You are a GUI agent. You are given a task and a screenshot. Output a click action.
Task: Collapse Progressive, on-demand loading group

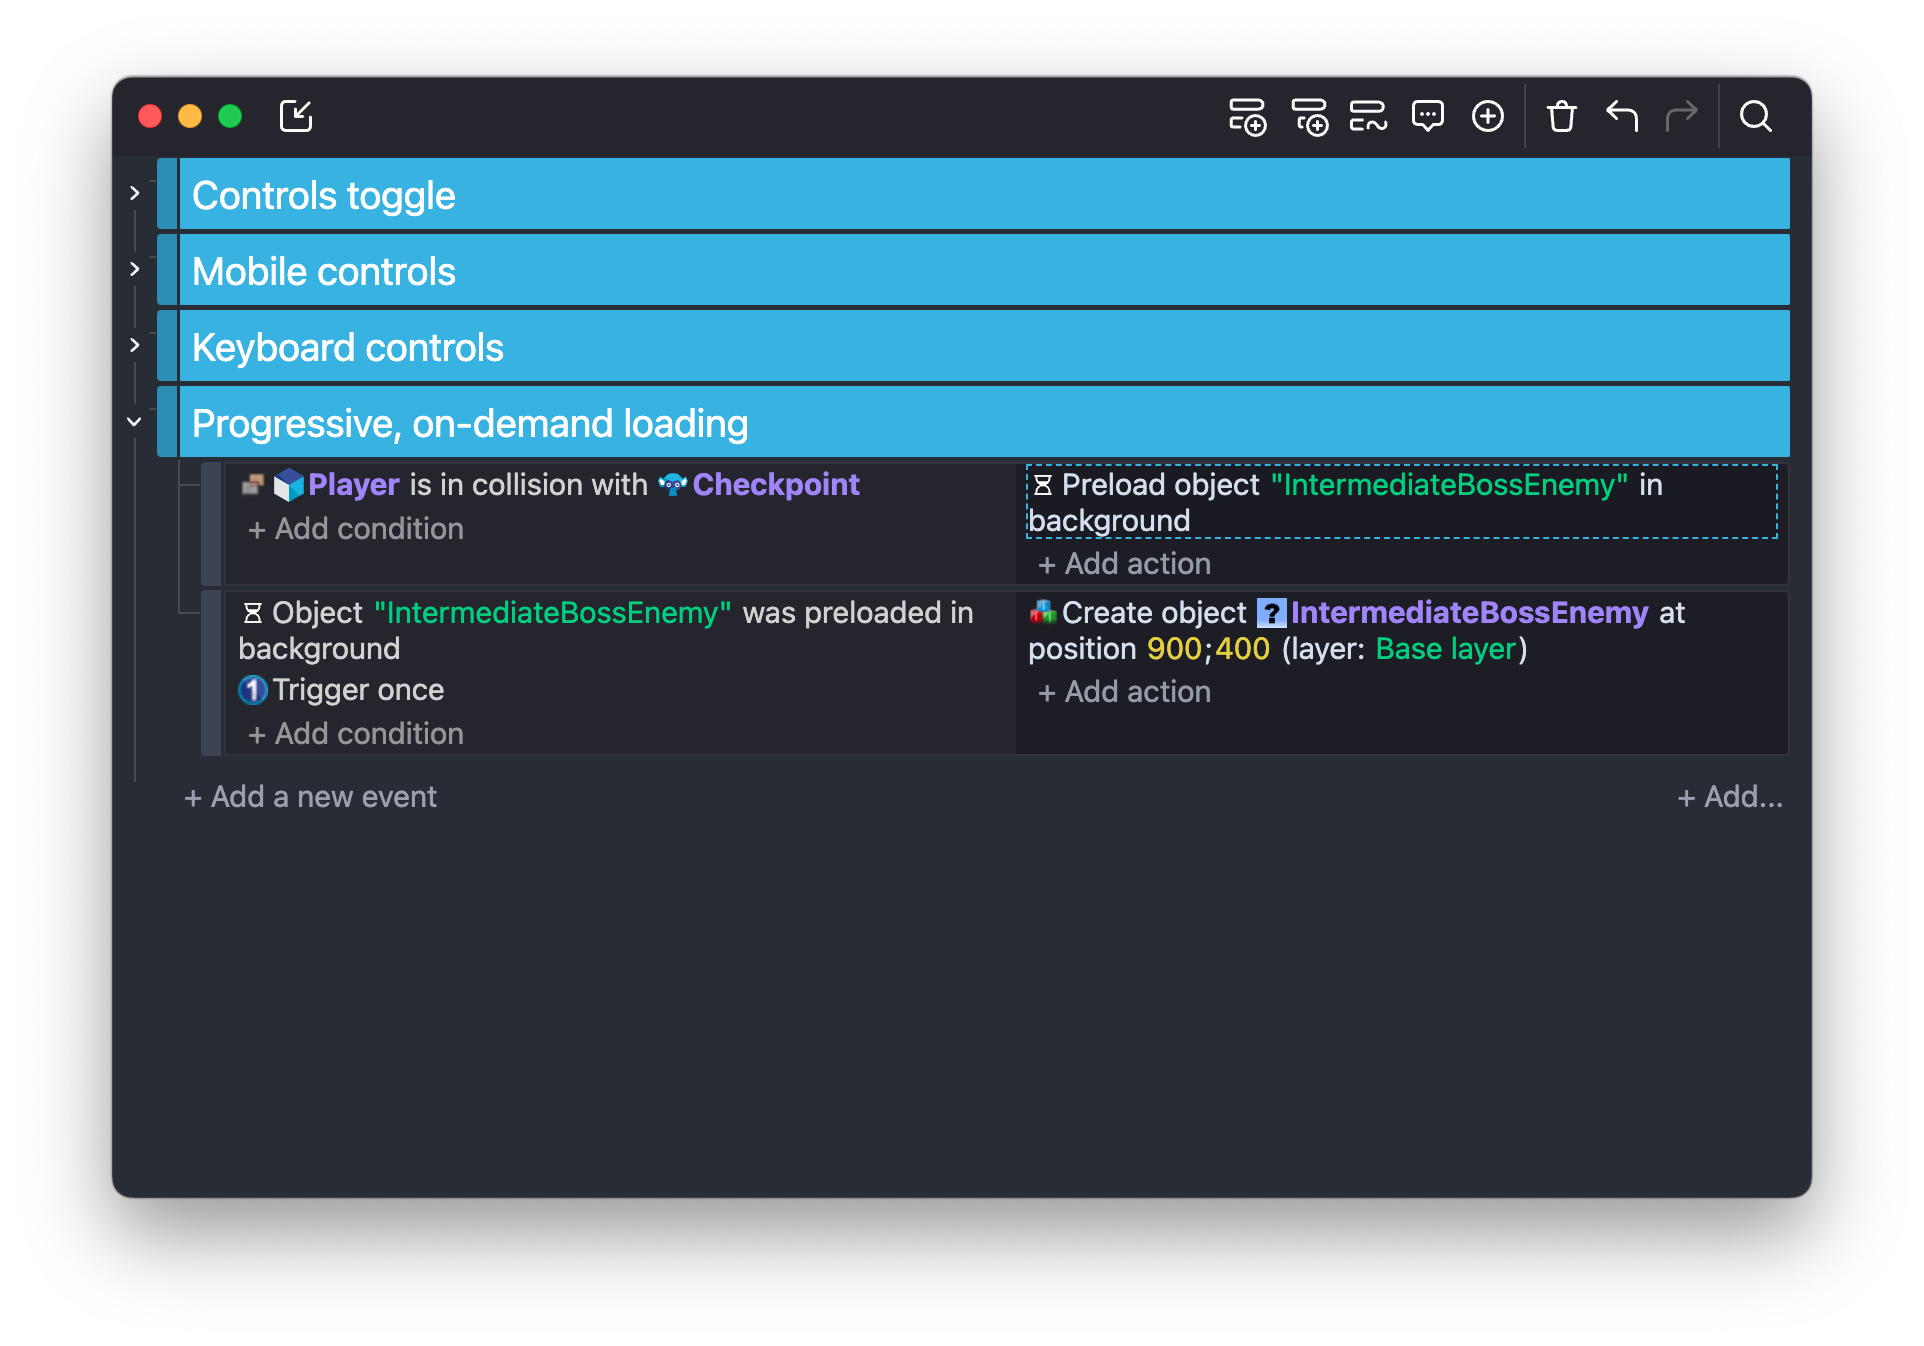(x=134, y=422)
